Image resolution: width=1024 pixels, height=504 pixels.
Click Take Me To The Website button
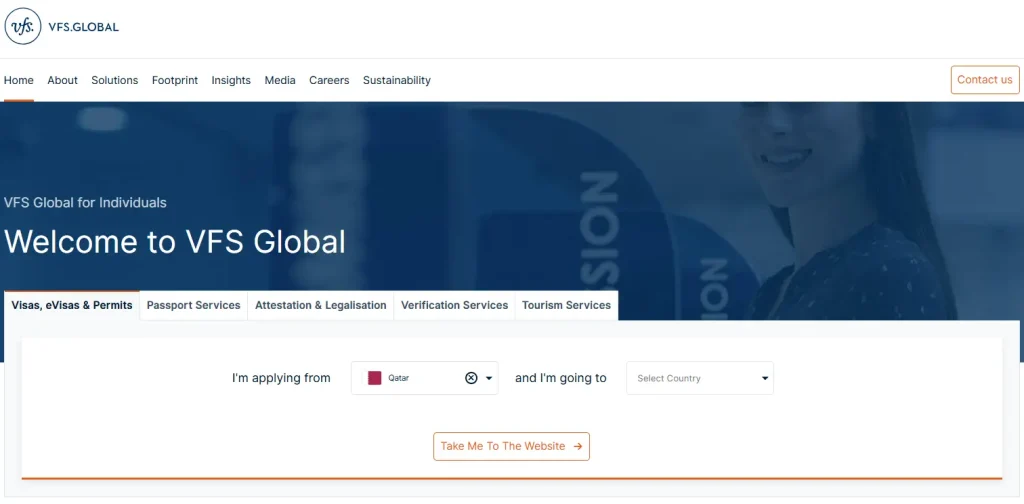click(x=511, y=447)
